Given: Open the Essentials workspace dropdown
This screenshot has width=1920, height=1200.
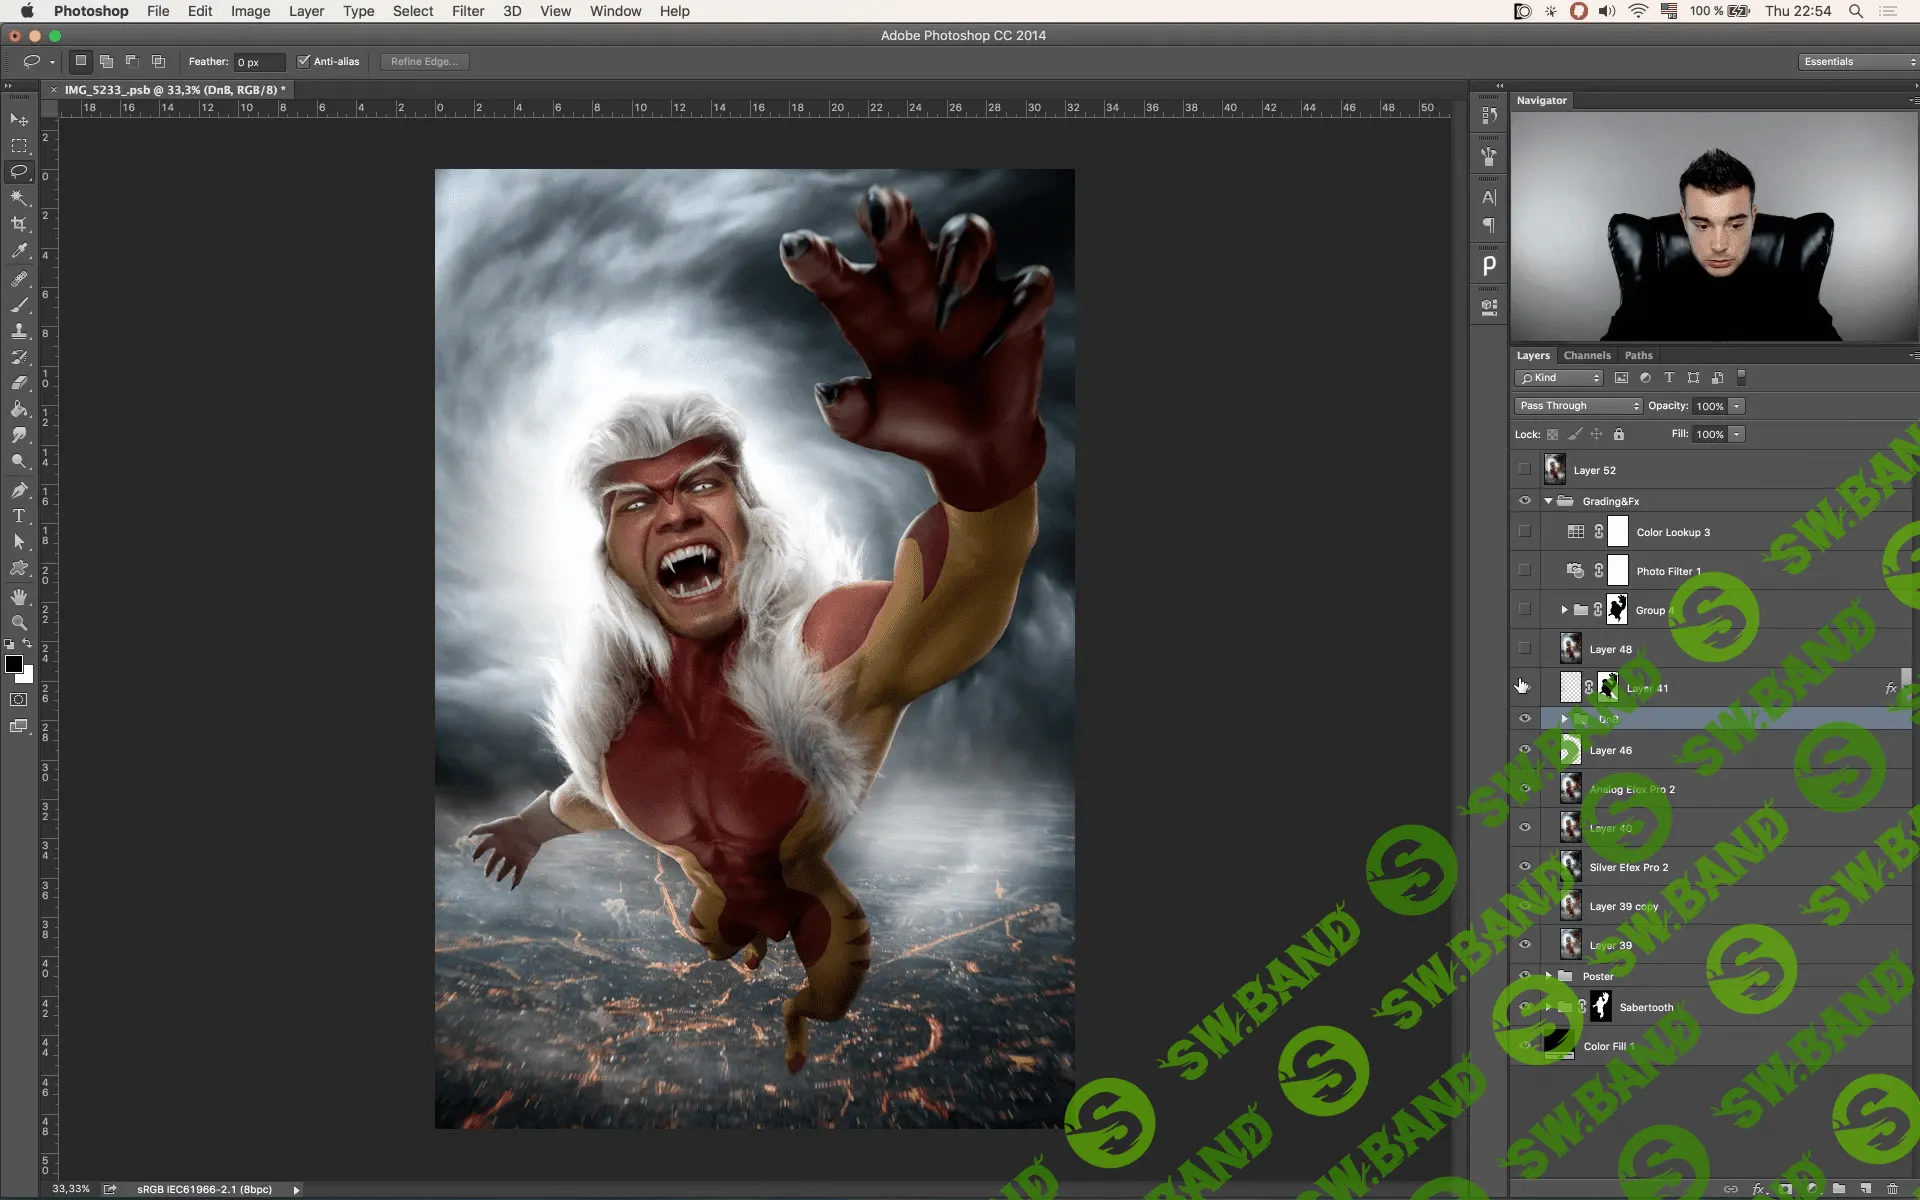Looking at the screenshot, I should point(1859,62).
